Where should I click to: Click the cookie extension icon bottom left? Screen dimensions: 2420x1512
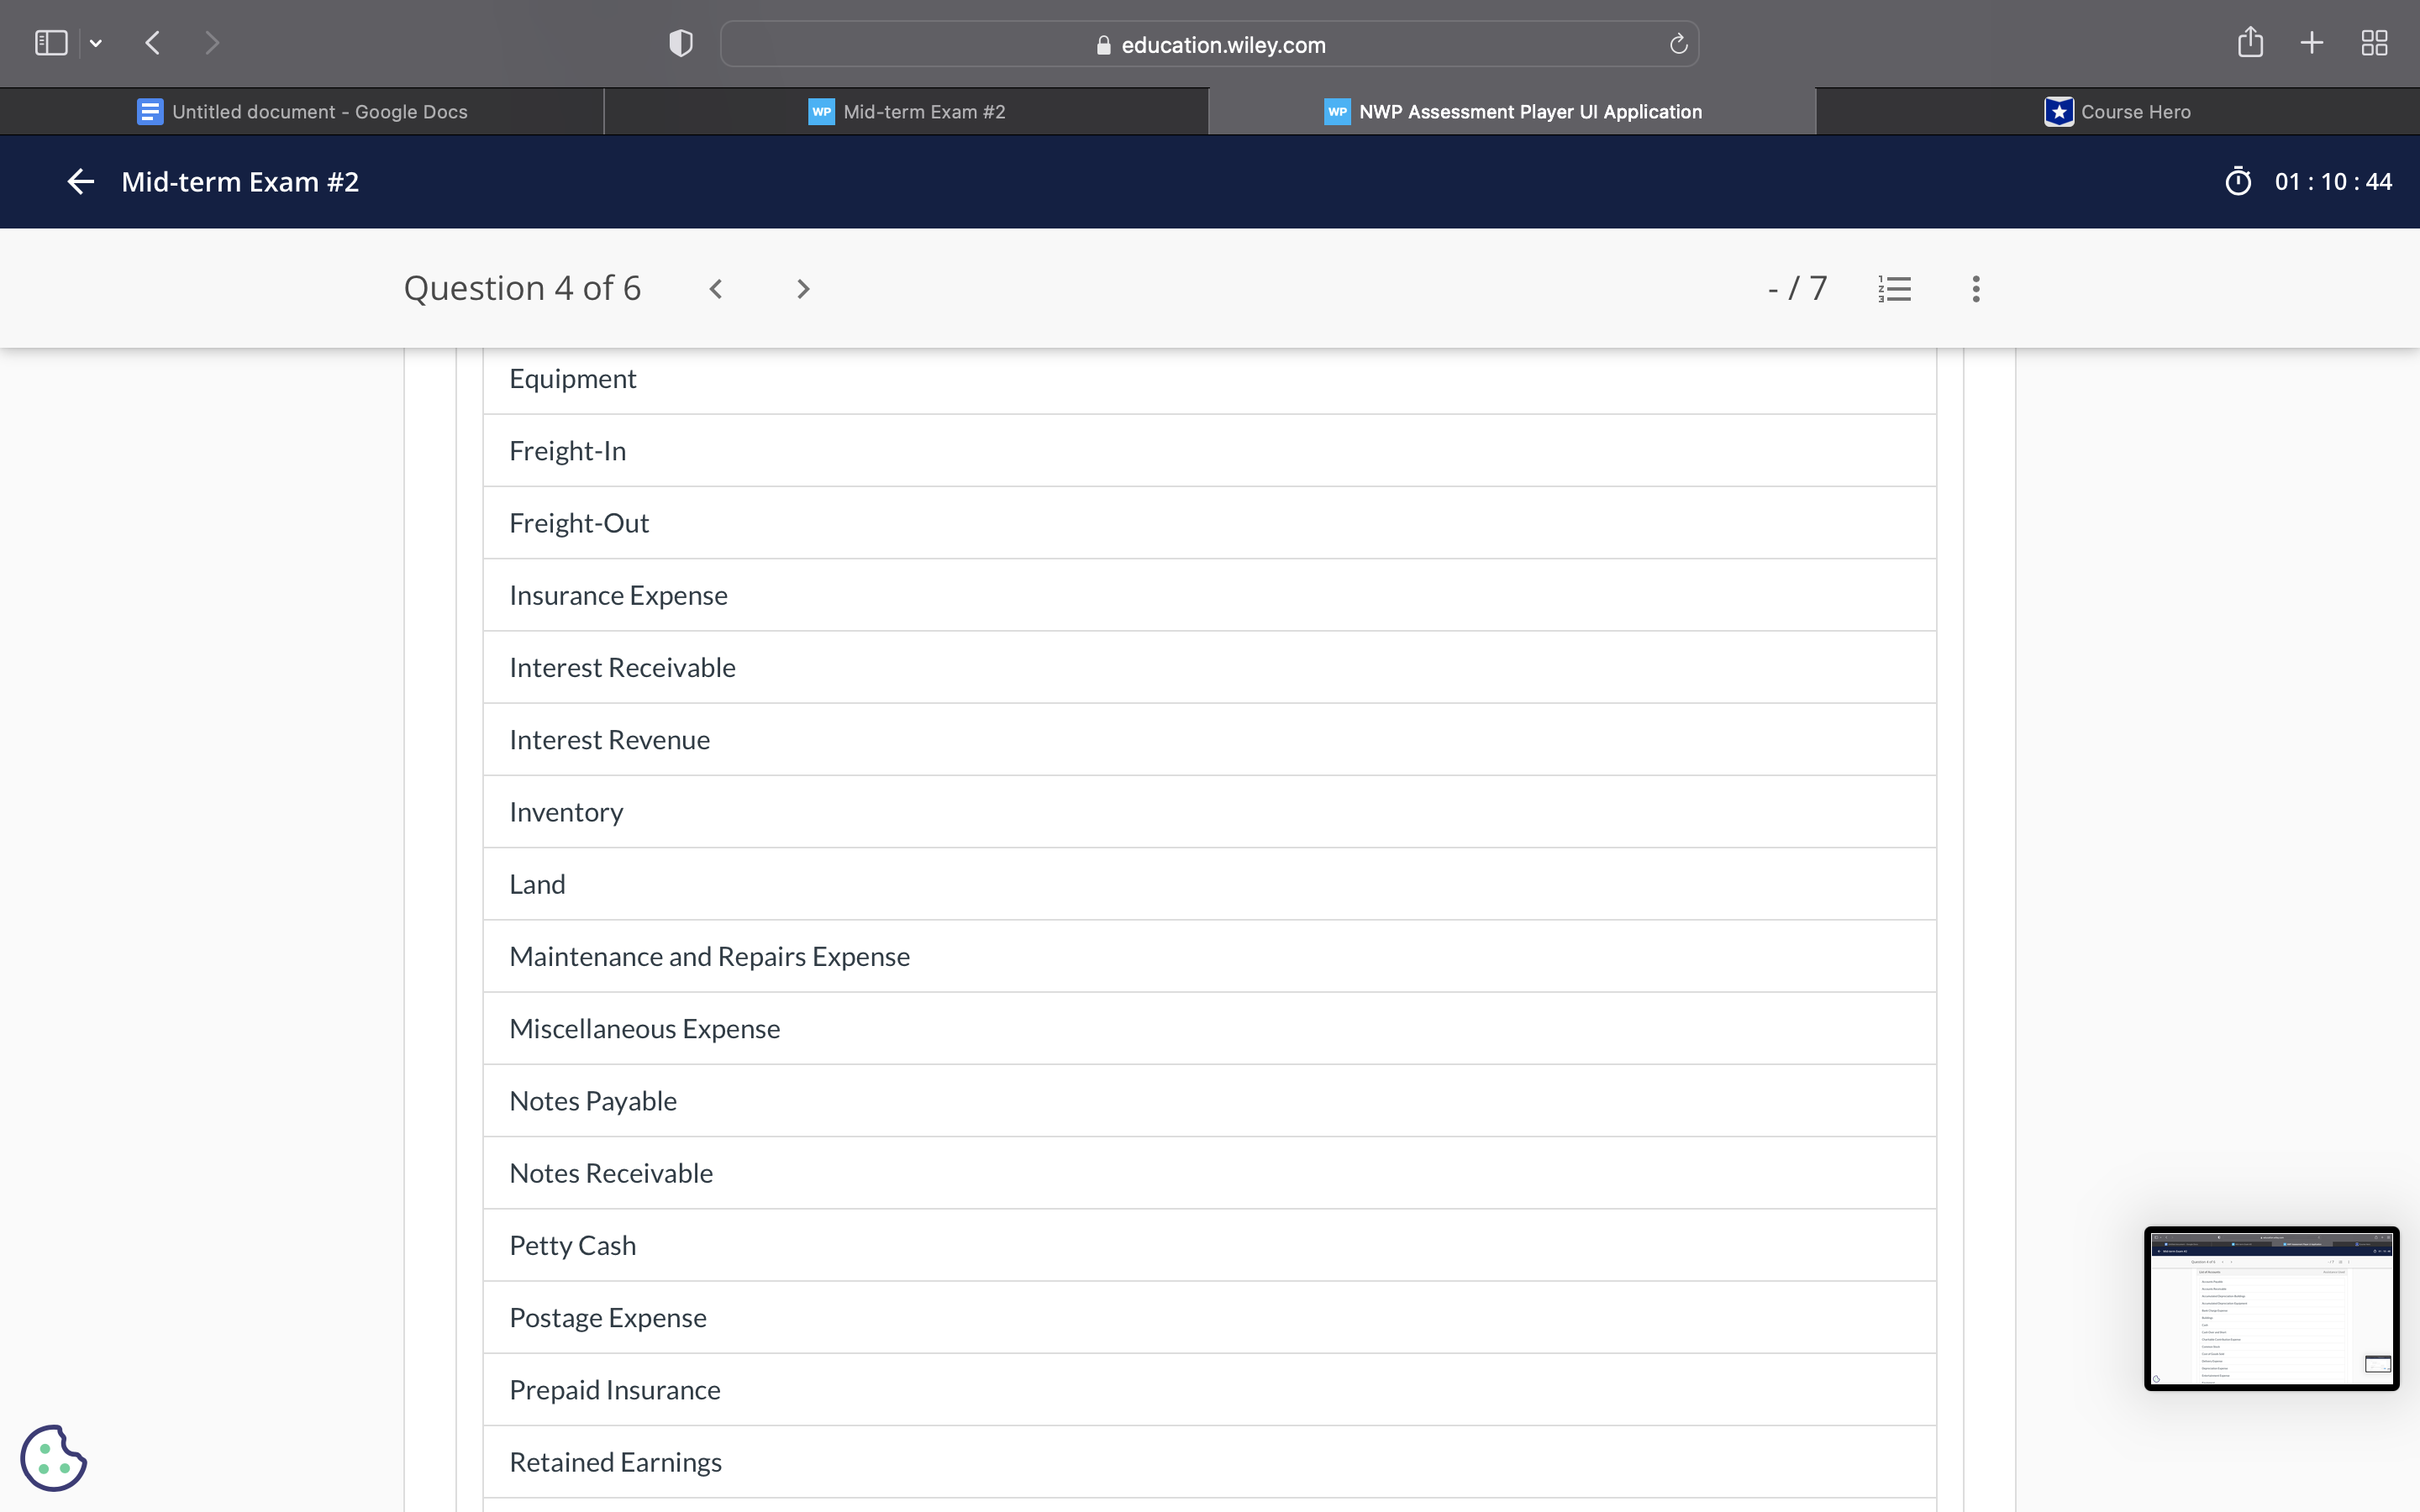(54, 1457)
